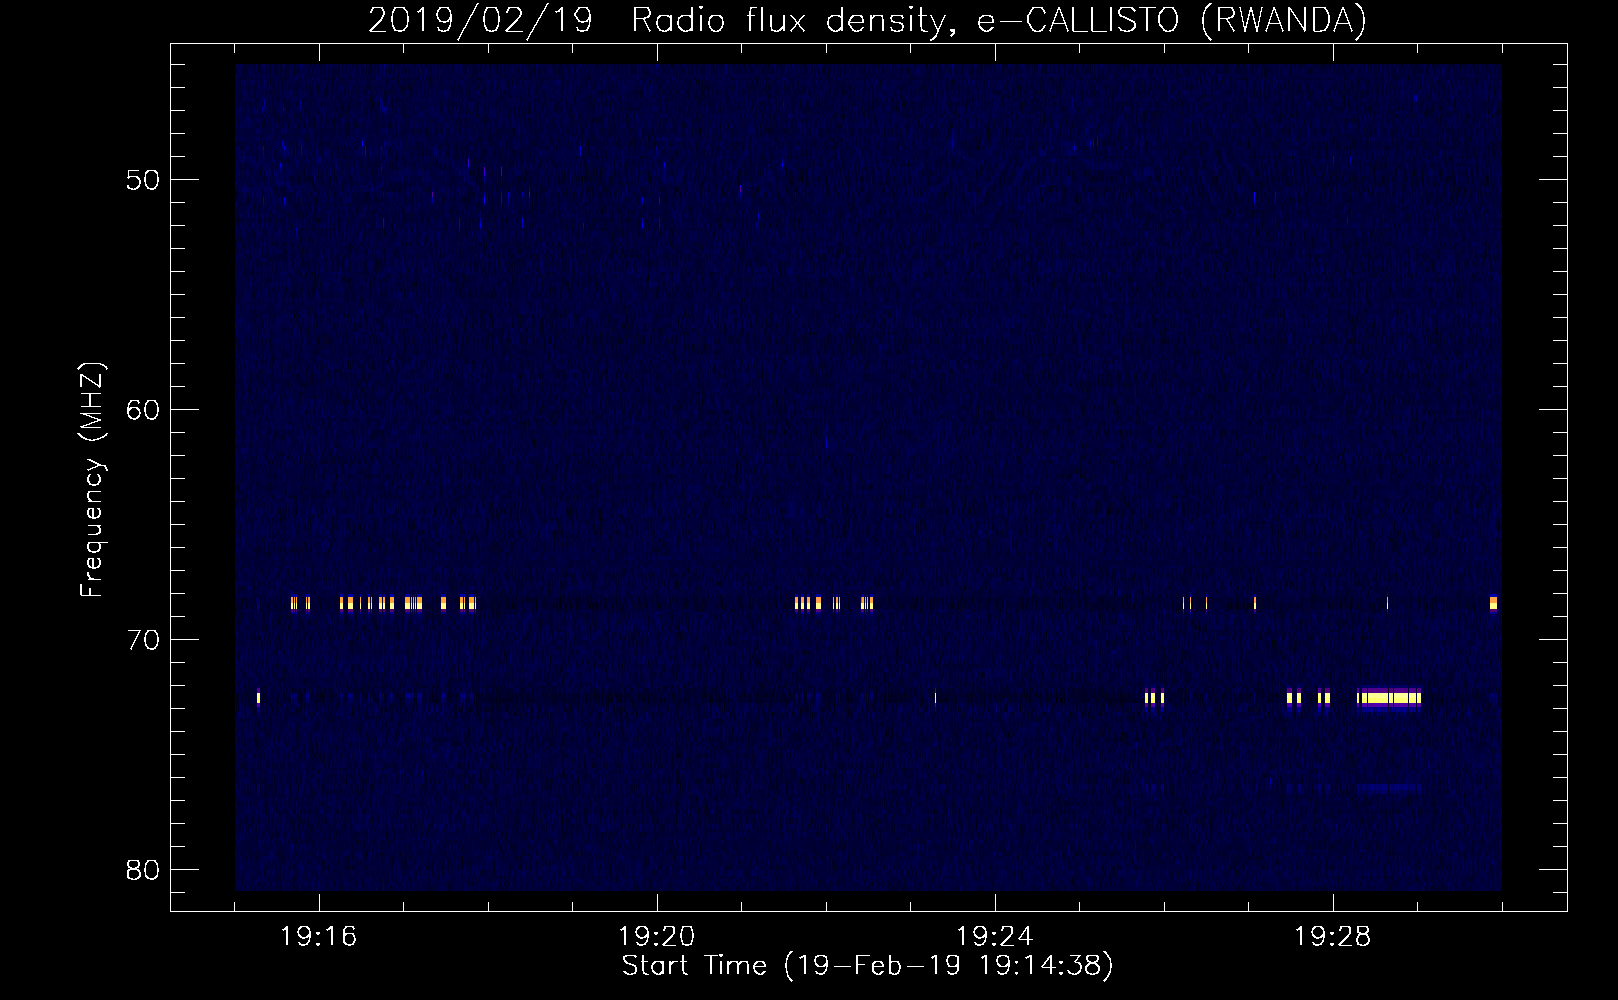Viewport: 1618px width, 1000px height.
Task: Click the bright marker at right edge near 68 MHz
Action: click(x=1493, y=603)
